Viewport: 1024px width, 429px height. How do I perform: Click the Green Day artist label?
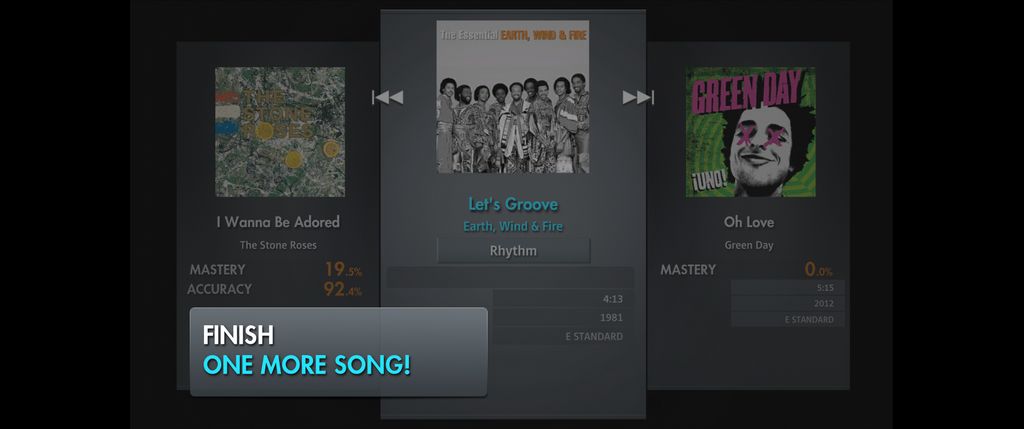click(749, 246)
